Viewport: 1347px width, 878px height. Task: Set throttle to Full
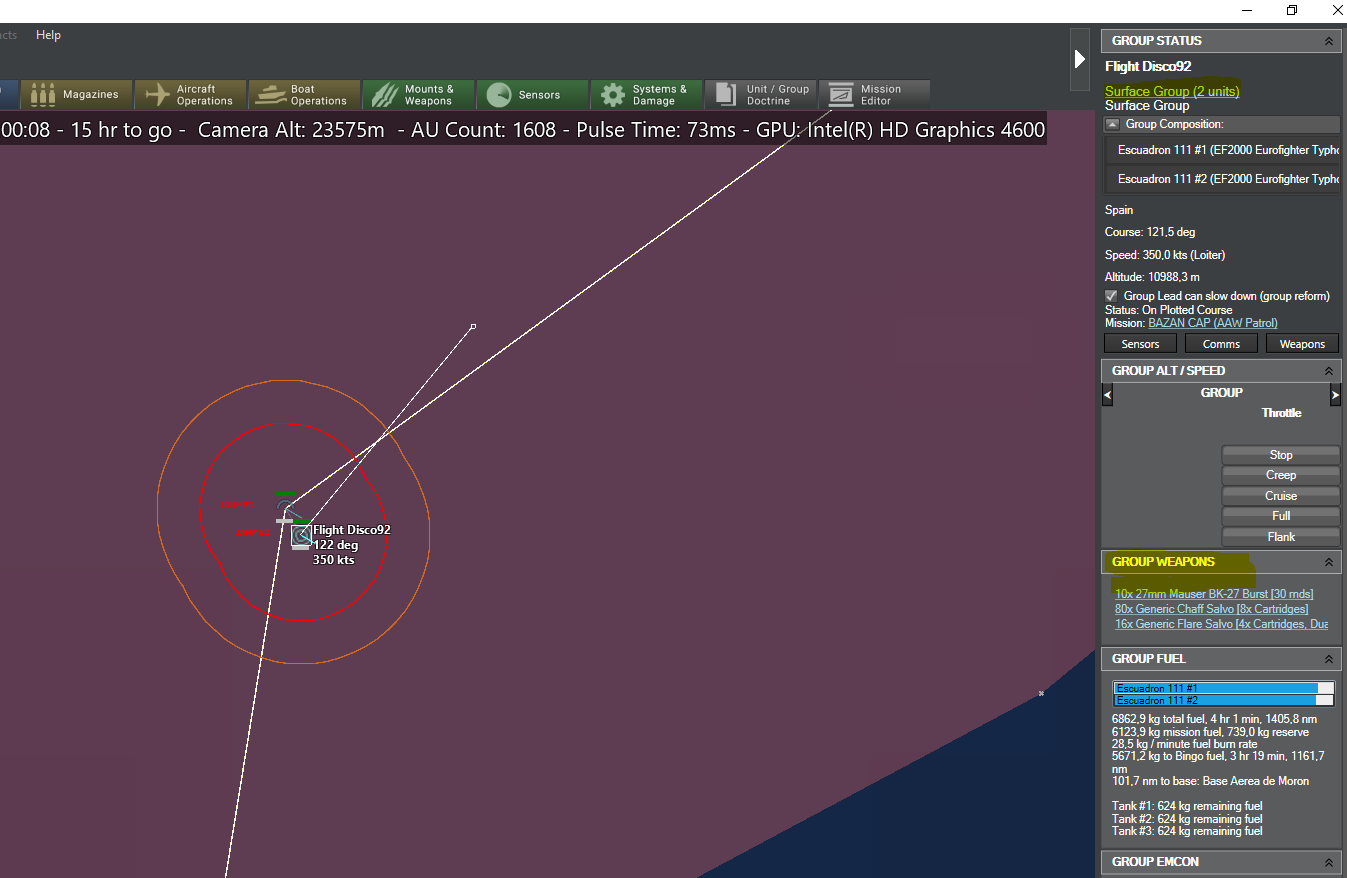point(1281,516)
